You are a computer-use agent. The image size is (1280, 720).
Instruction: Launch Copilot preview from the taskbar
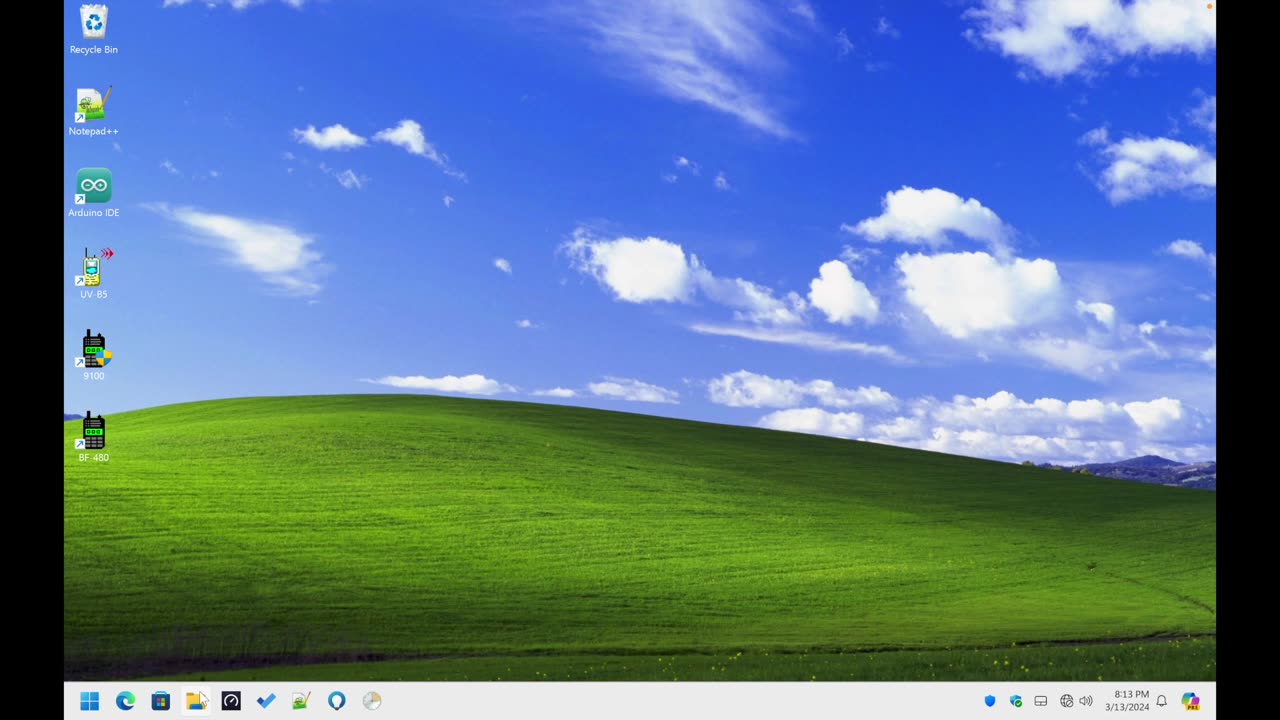click(x=1190, y=701)
